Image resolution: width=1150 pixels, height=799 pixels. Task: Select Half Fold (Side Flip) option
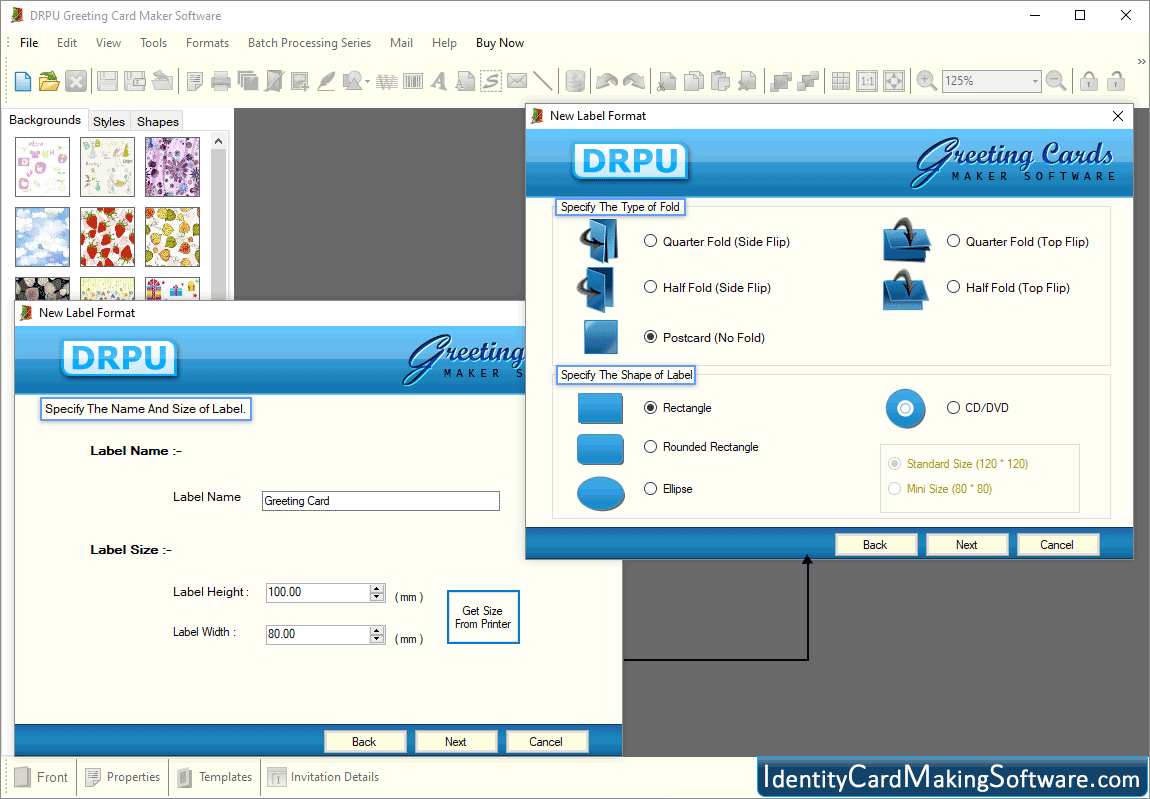click(651, 287)
